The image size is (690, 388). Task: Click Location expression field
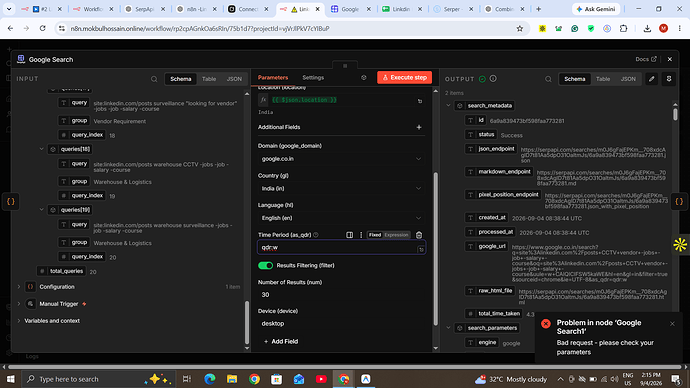click(x=341, y=100)
